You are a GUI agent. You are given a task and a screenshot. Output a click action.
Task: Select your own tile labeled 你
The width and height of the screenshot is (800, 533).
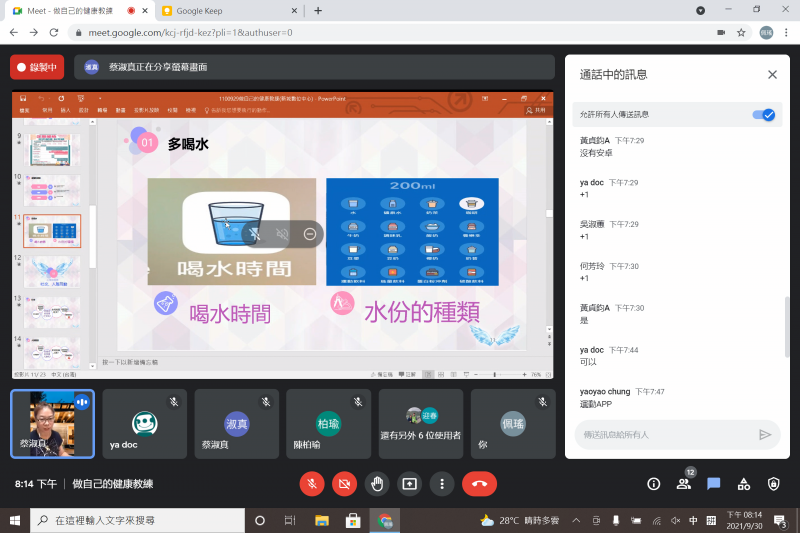pyautogui.click(x=513, y=424)
